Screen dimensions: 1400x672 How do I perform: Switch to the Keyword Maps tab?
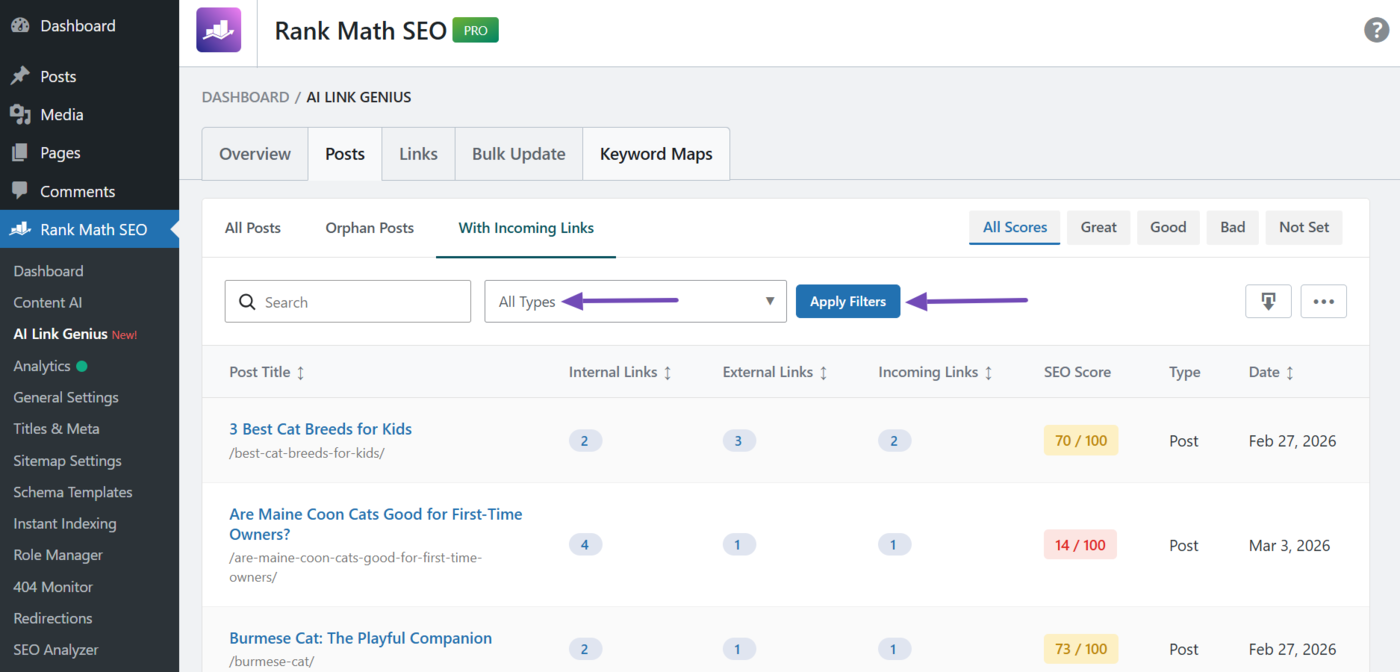tap(656, 154)
